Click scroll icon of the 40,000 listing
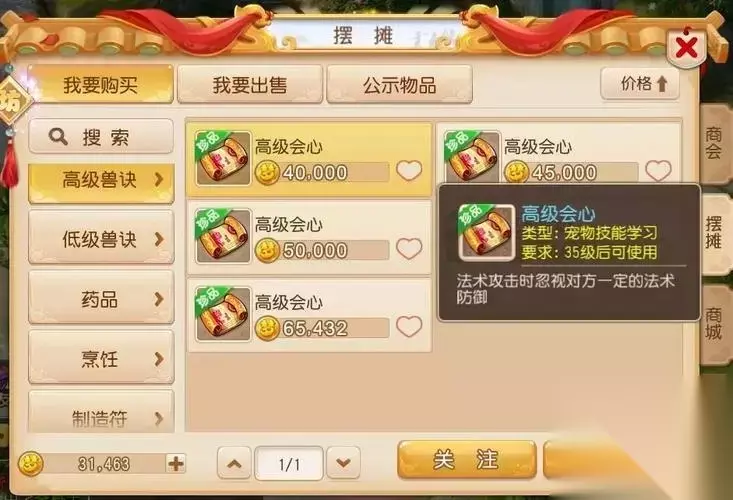This screenshot has width=733, height=500. point(223,158)
